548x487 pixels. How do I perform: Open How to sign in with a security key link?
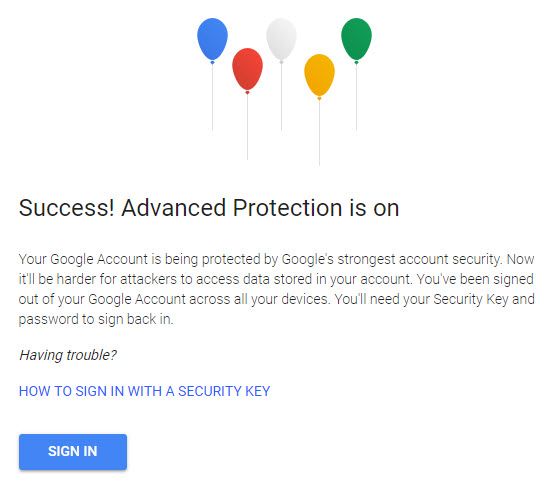pyautogui.click(x=144, y=391)
